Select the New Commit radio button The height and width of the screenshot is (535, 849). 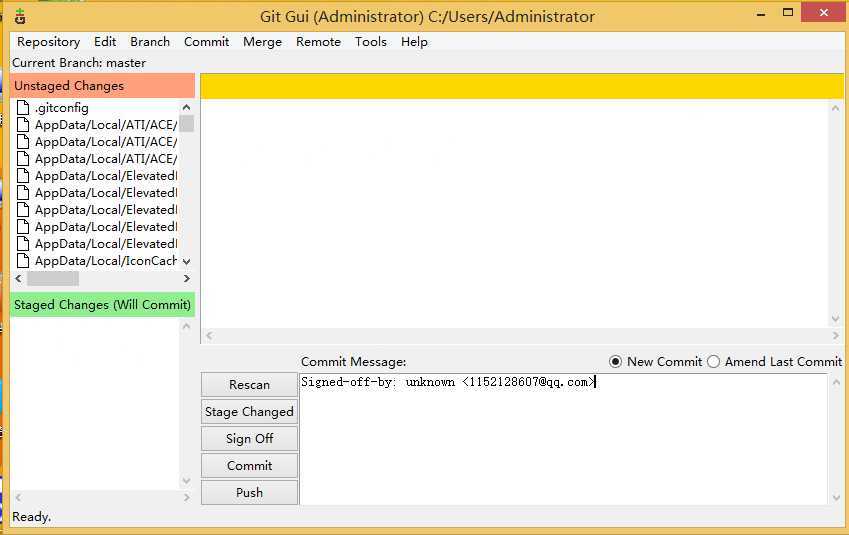pos(615,362)
